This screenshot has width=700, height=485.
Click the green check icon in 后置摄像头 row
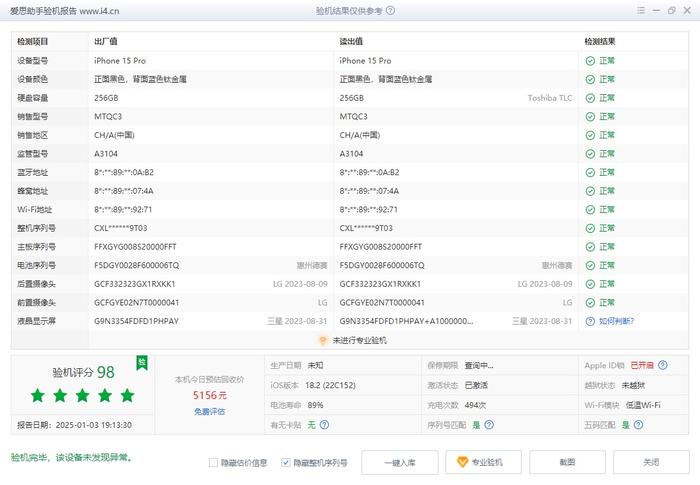pos(590,284)
